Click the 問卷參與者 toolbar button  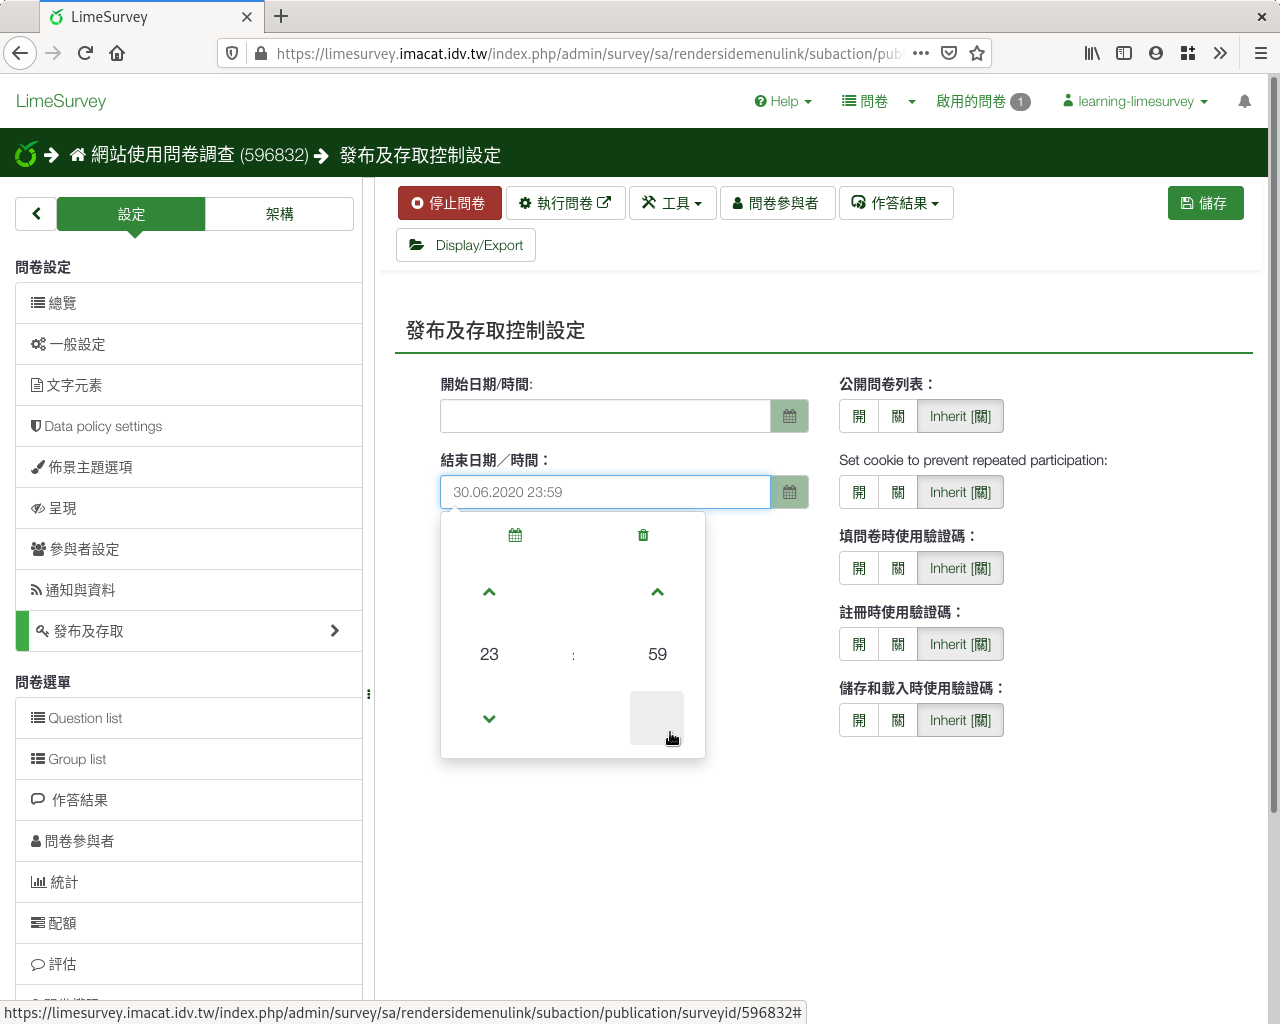[777, 203]
